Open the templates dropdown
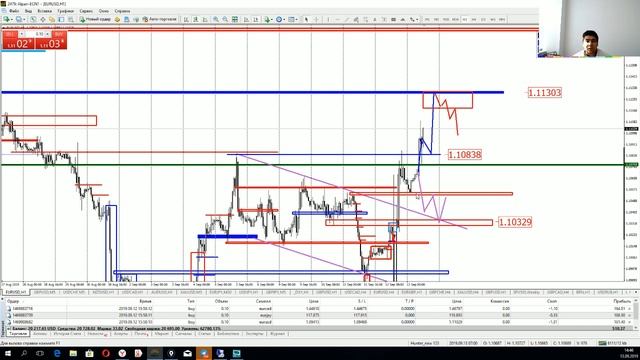This screenshot has width=640, height=360. pyautogui.click(x=292, y=19)
